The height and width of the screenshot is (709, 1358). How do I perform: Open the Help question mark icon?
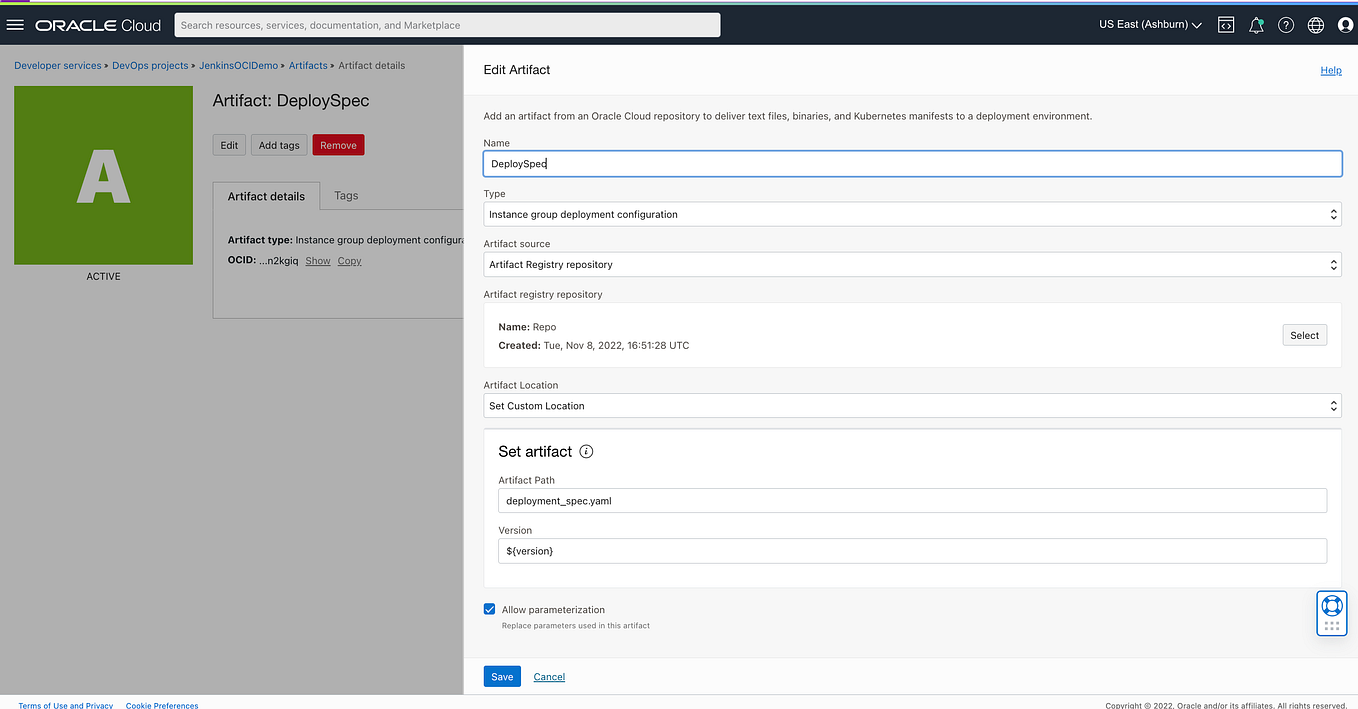pos(1286,25)
